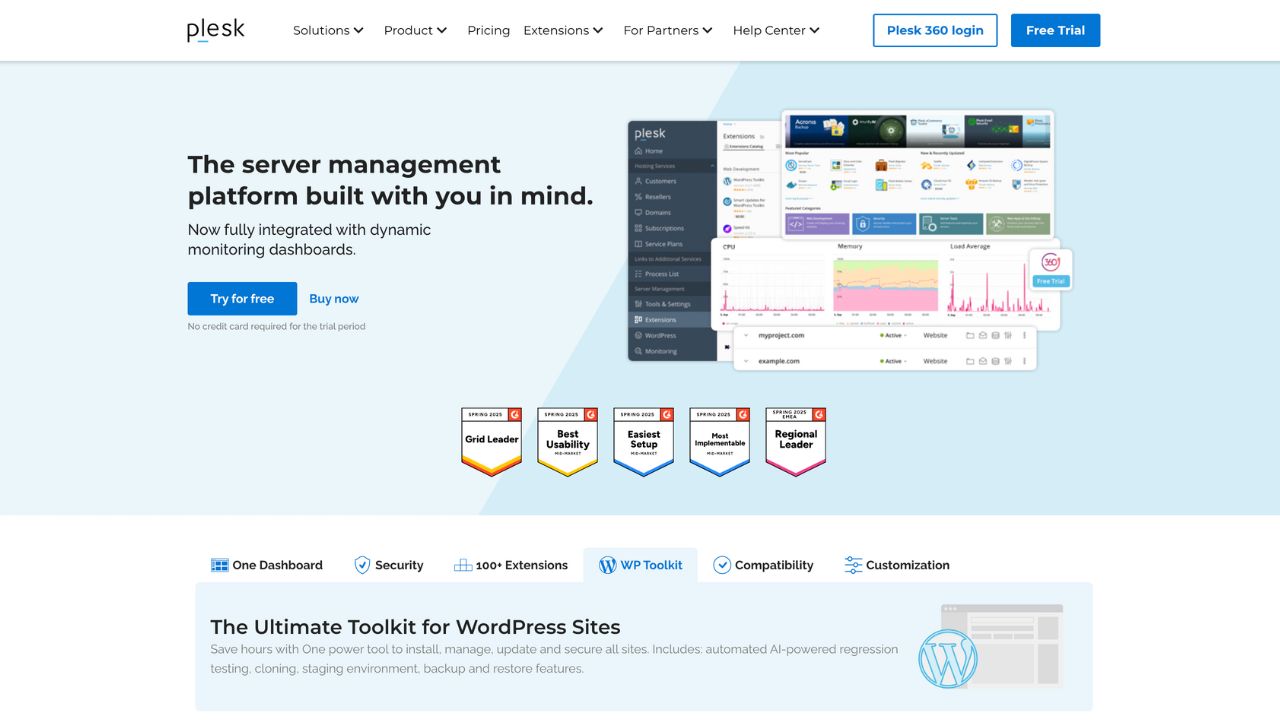
Task: Expand the Extensions nav dropdown
Action: pos(563,31)
